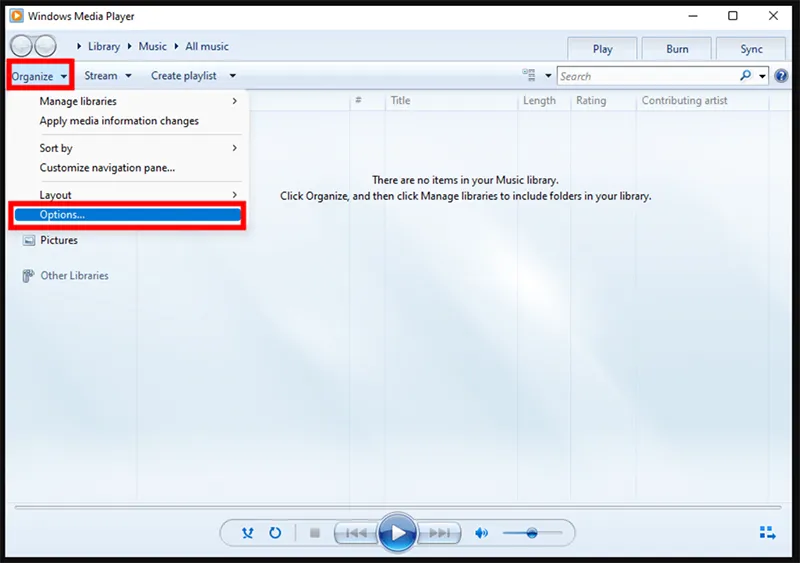This screenshot has height=563, width=800.
Task: Switch to the Play tab
Action: (x=602, y=49)
